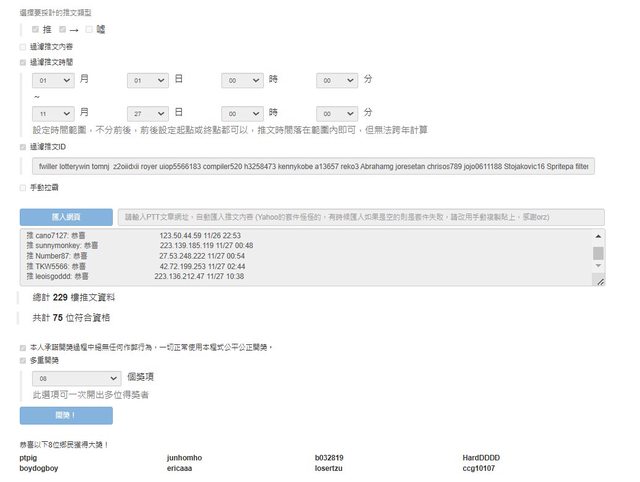This screenshot has height=482, width=640.
Task: Click the PTT article URL input field
Action: [360, 216]
